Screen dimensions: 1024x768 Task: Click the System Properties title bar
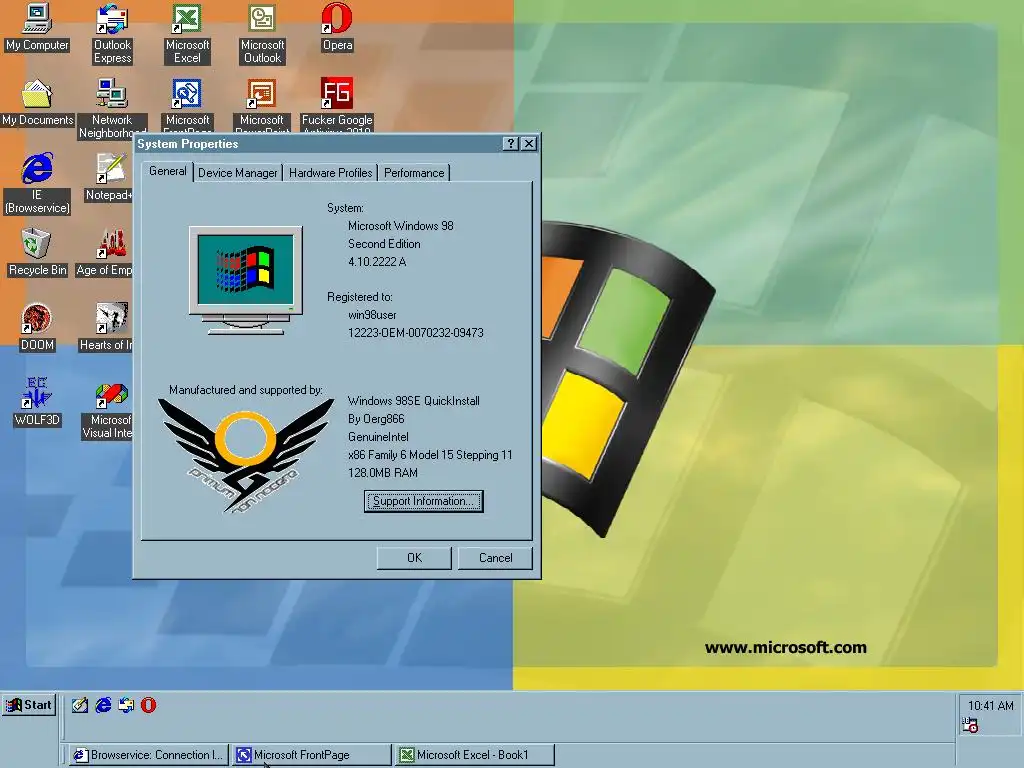pos(319,144)
